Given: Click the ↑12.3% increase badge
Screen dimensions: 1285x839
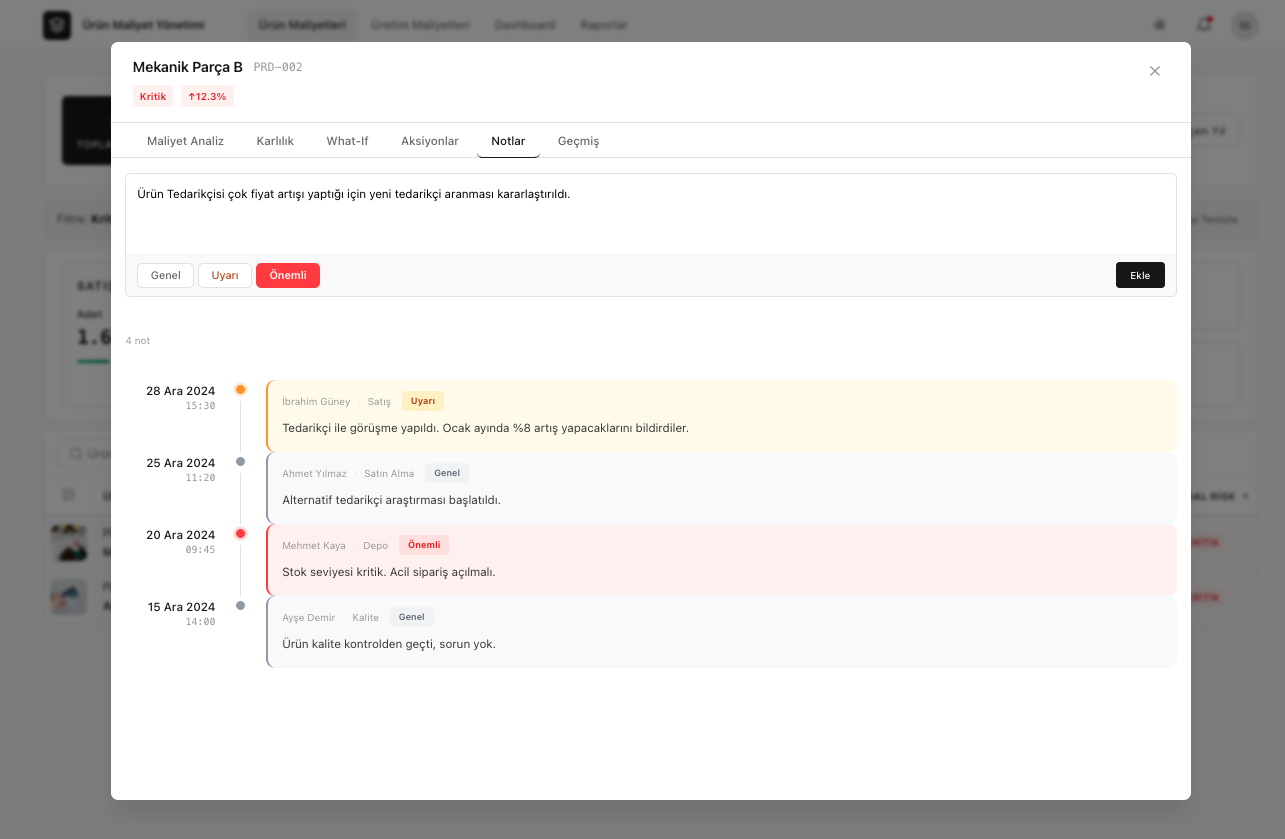Looking at the screenshot, I should (207, 97).
